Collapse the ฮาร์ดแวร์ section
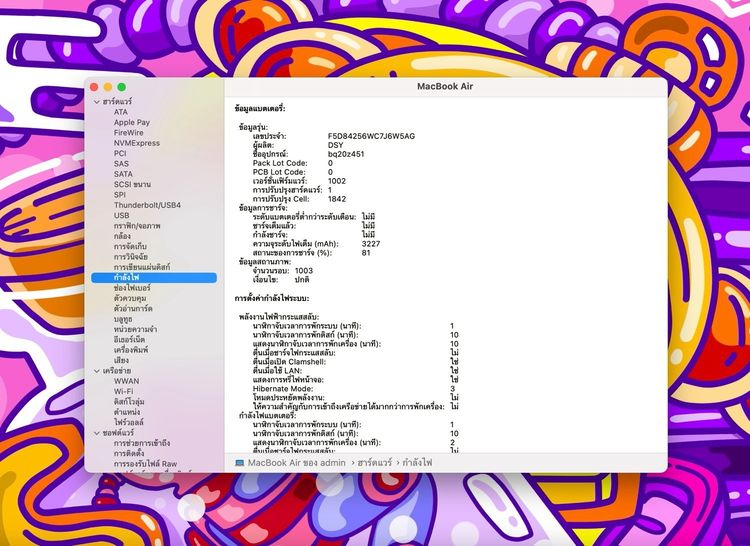The width and height of the screenshot is (750, 546). coord(96,102)
